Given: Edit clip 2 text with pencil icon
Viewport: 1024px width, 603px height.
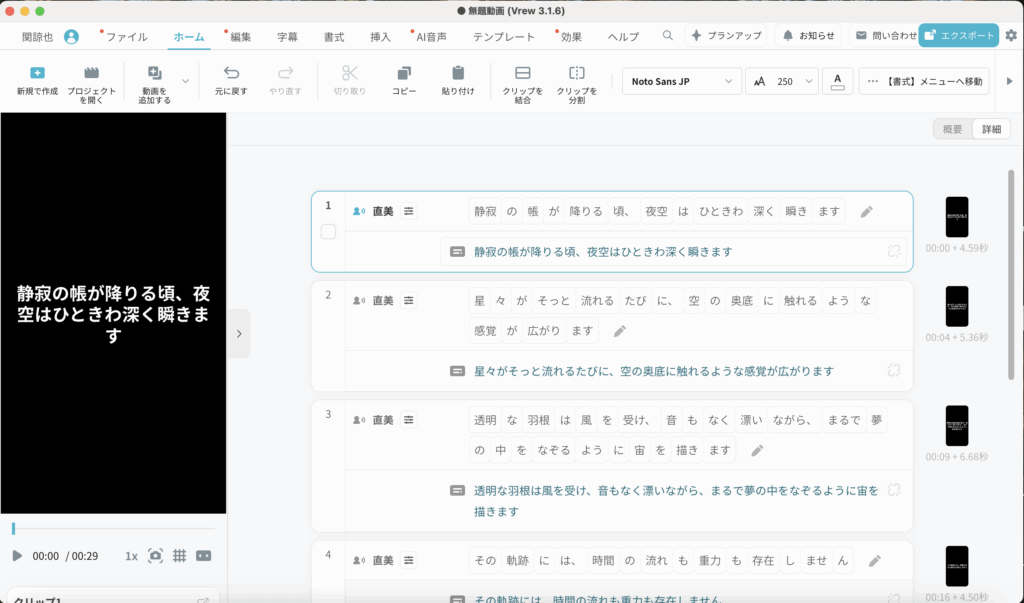Looking at the screenshot, I should 620,331.
